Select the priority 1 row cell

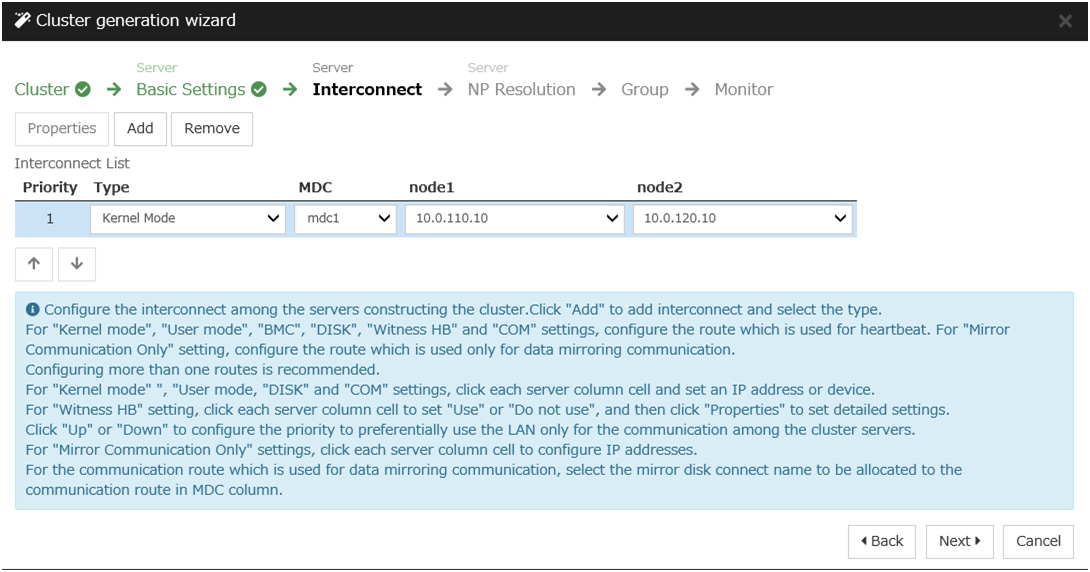click(x=50, y=218)
